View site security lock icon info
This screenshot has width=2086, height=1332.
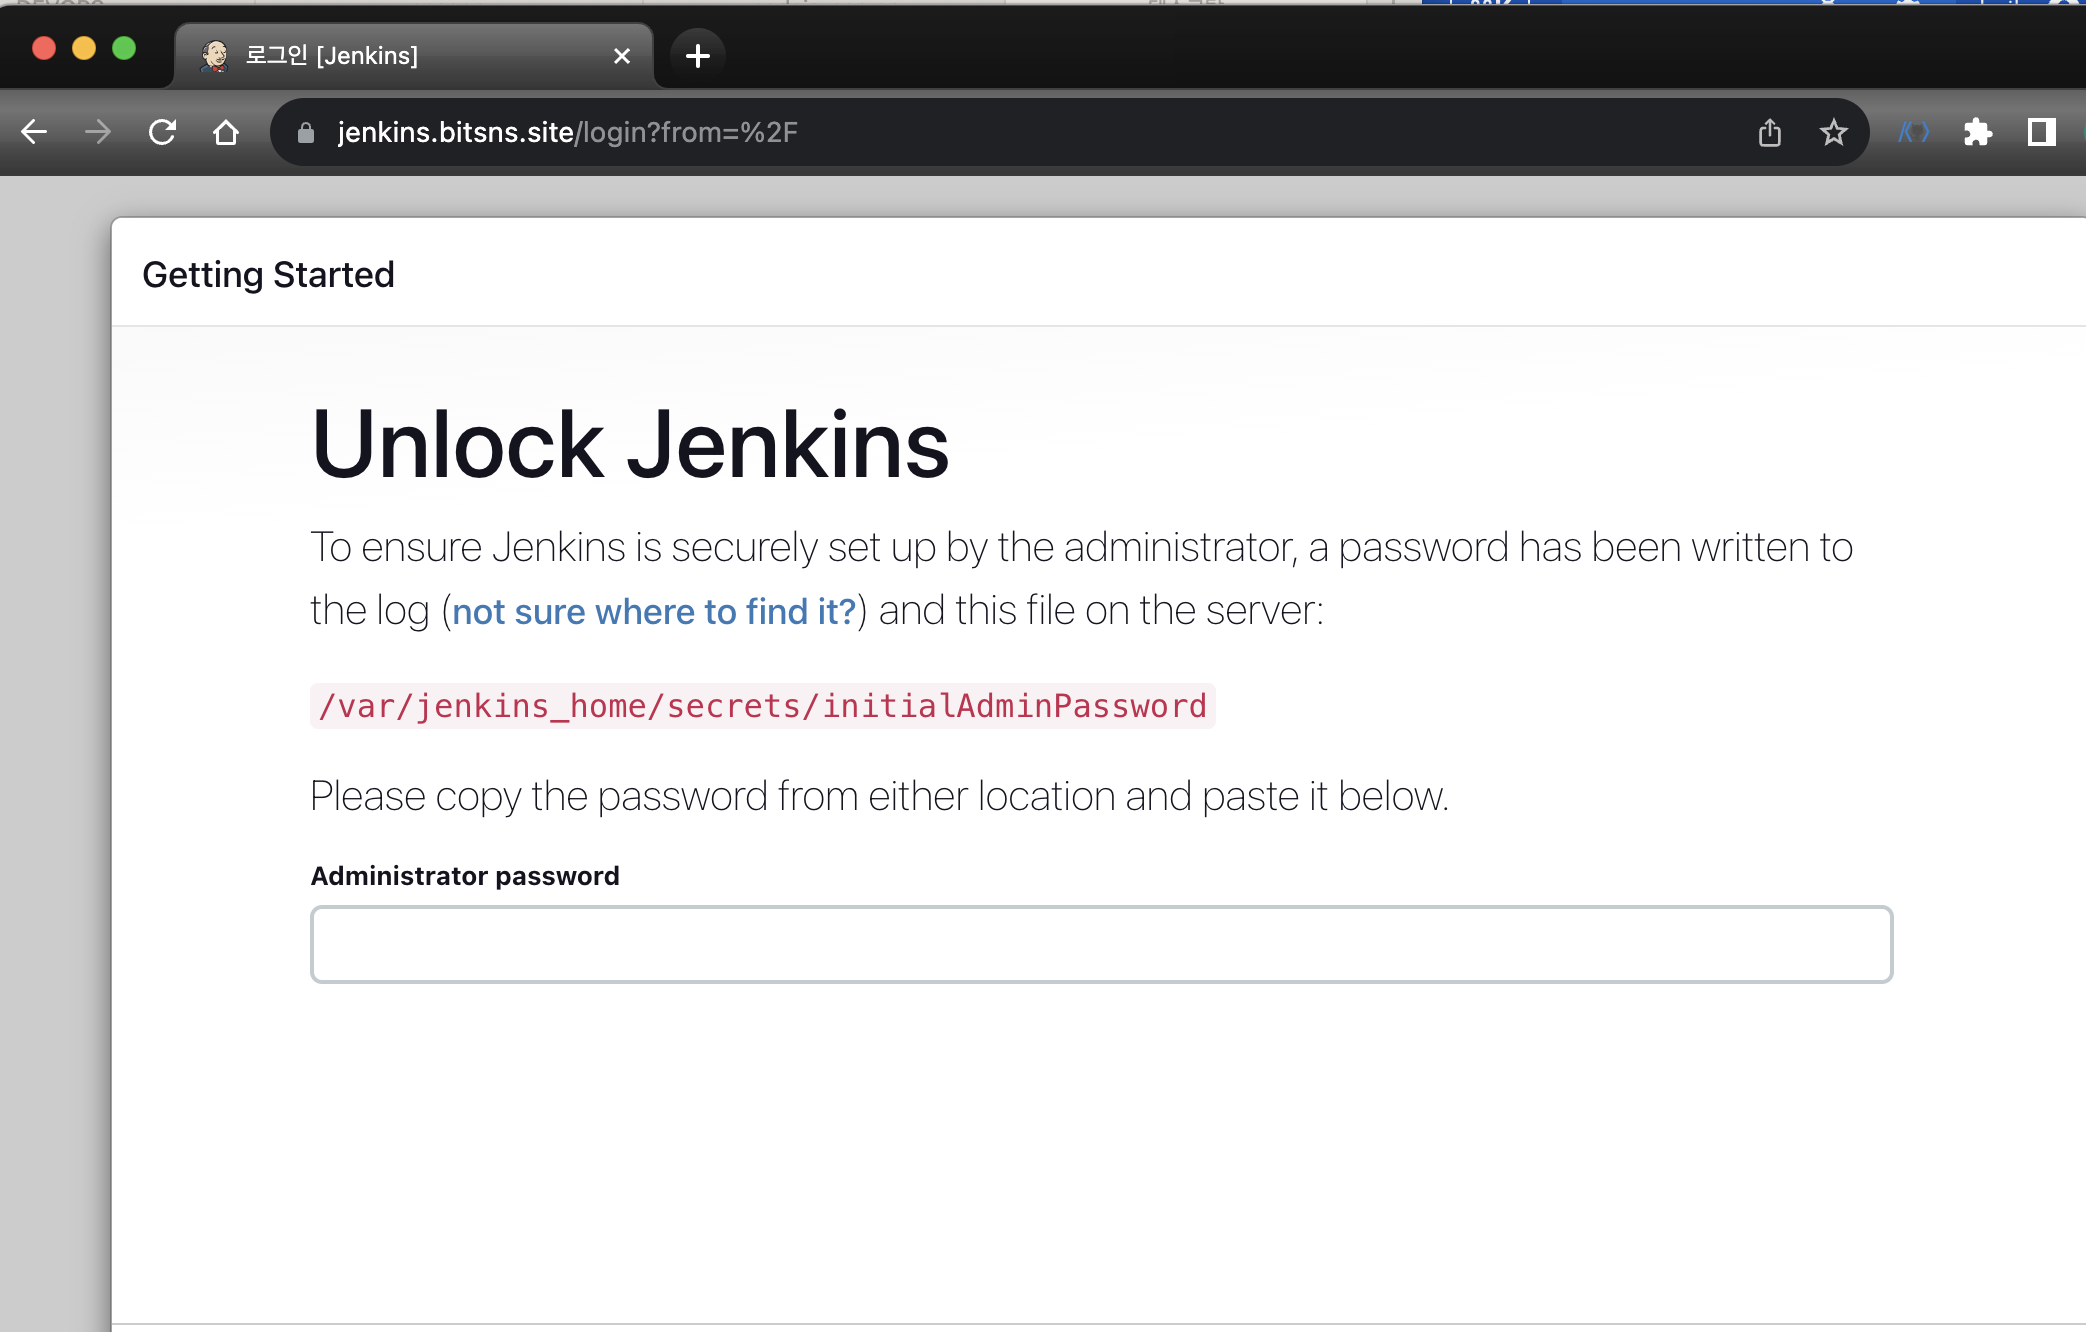306,133
